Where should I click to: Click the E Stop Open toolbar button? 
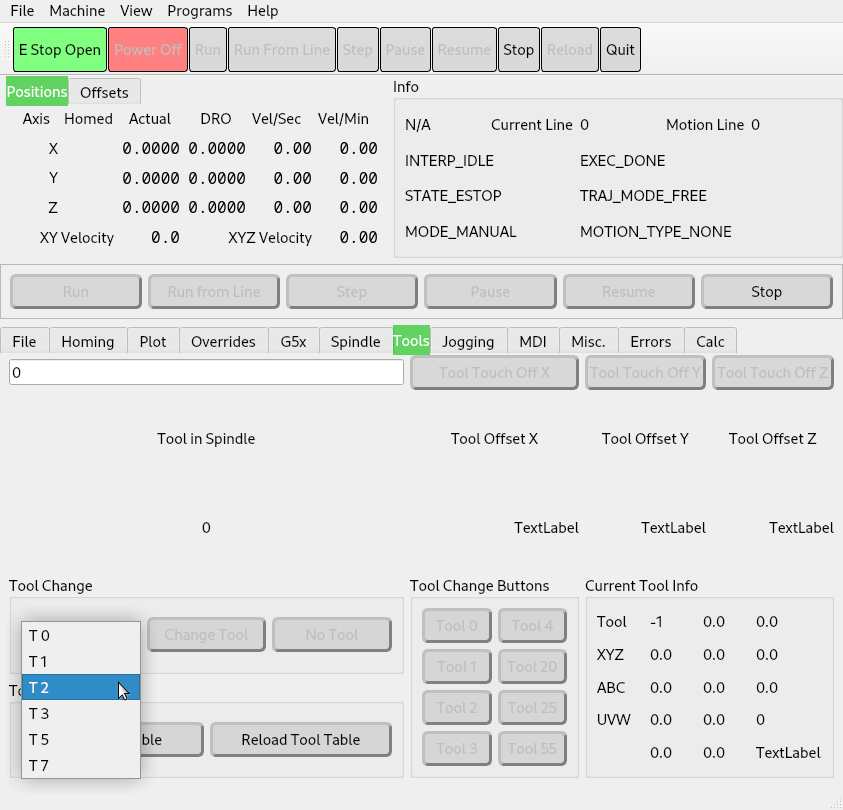pos(60,50)
